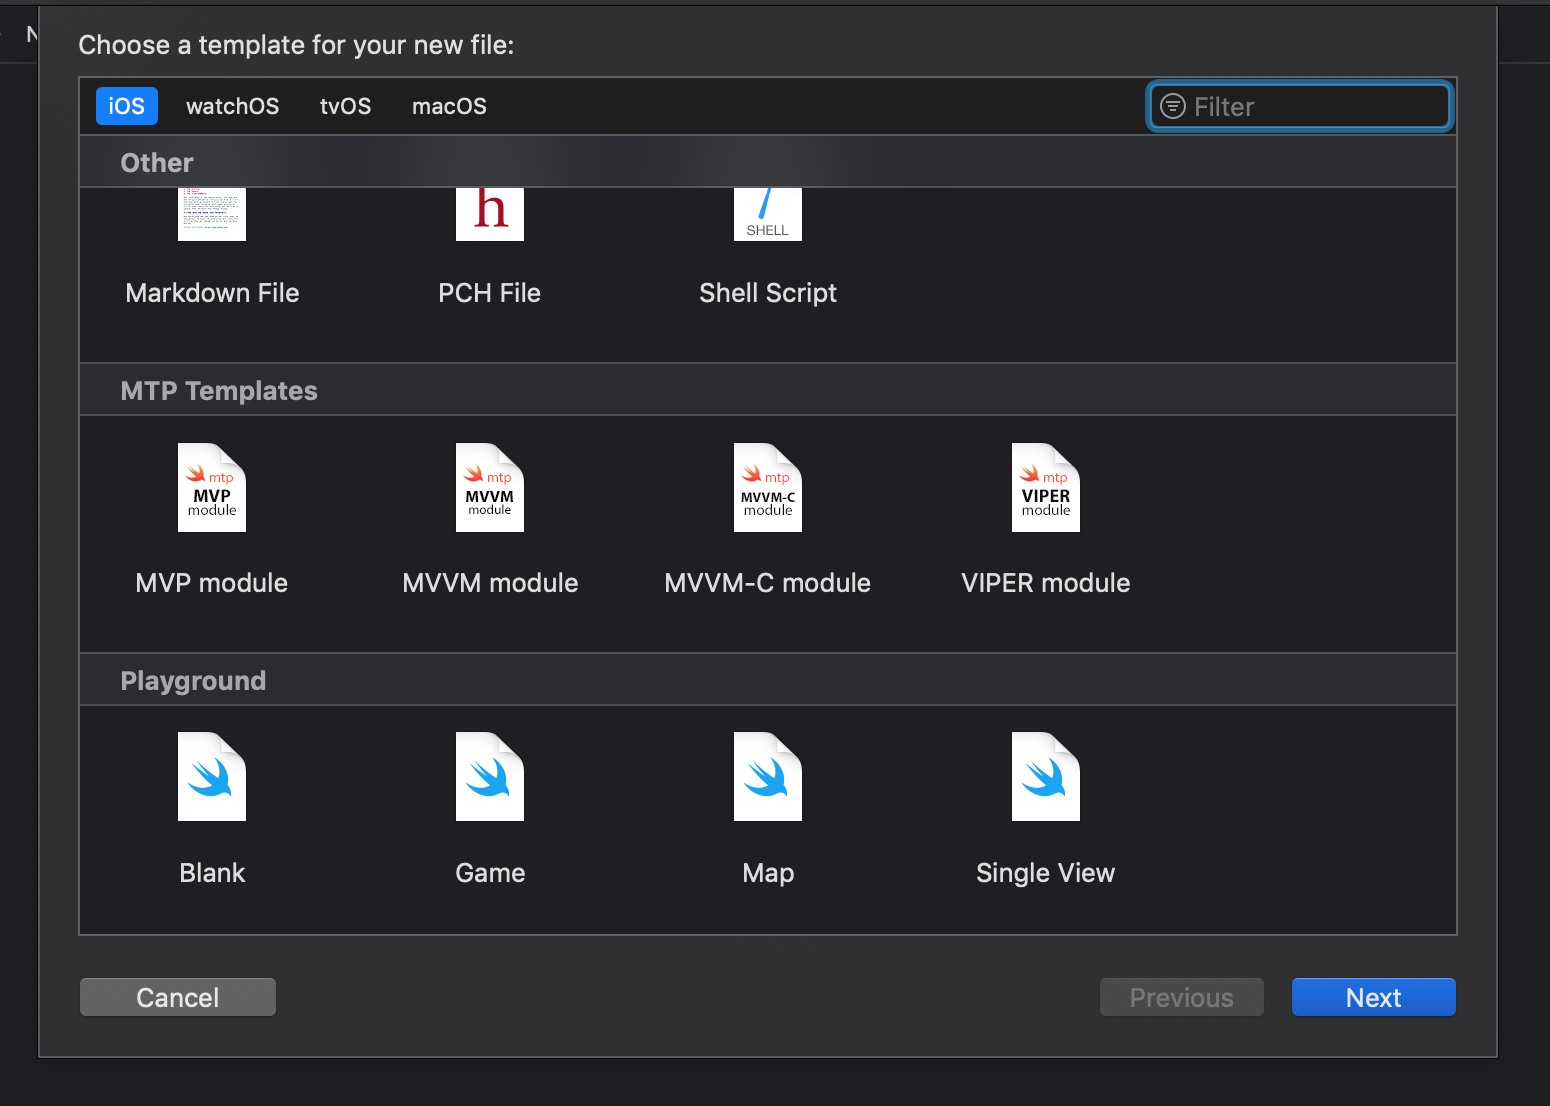Screen dimensions: 1550x1106
Task: Click the Next button
Action: (1374, 997)
